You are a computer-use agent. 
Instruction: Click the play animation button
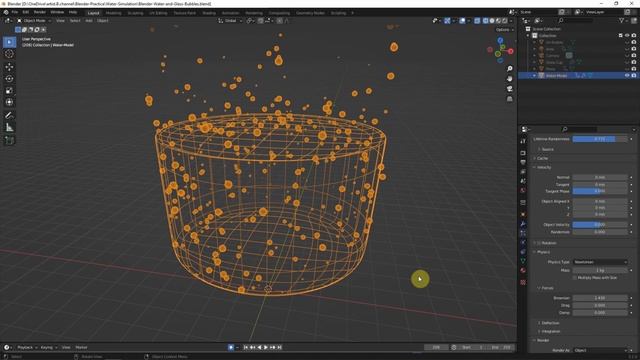click(266, 347)
